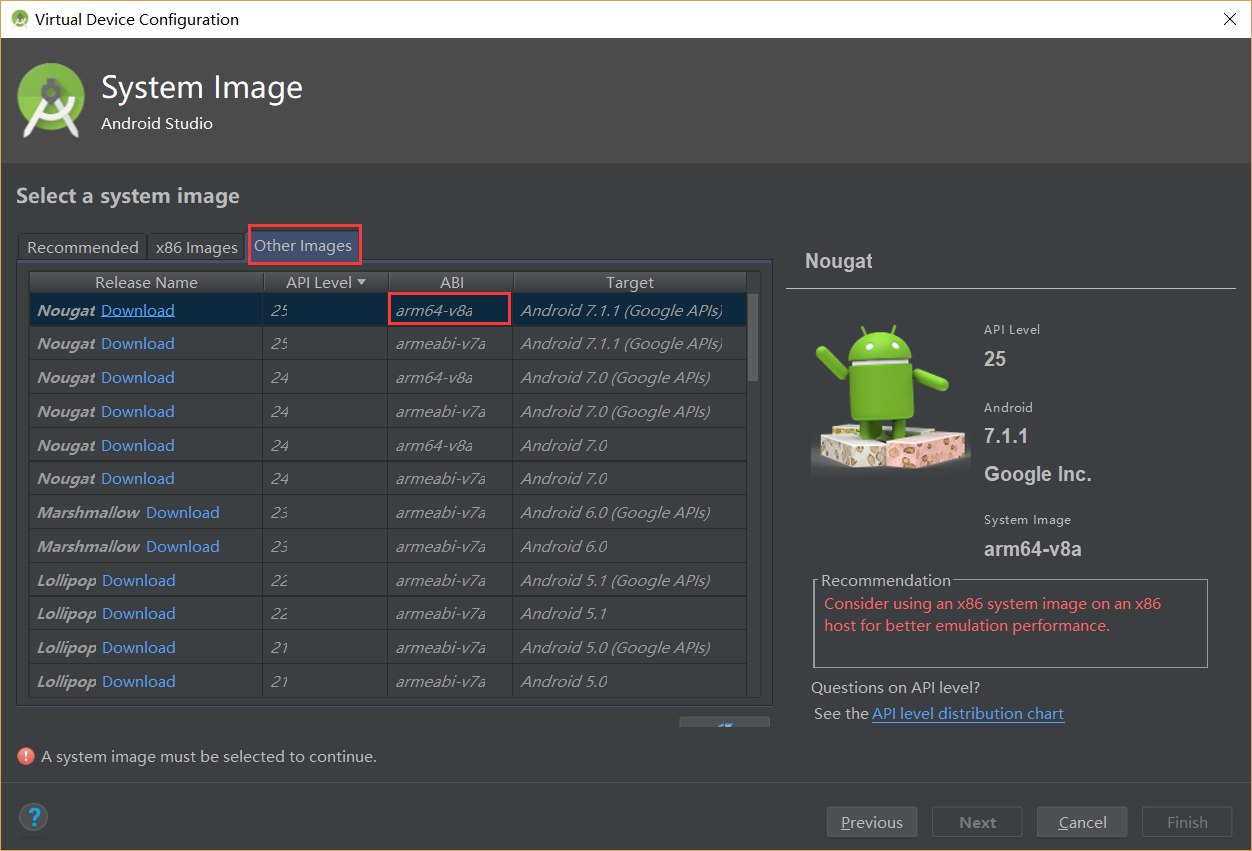Screen dimensions: 1252x851
Task: Click the Finish button
Action: point(1186,821)
